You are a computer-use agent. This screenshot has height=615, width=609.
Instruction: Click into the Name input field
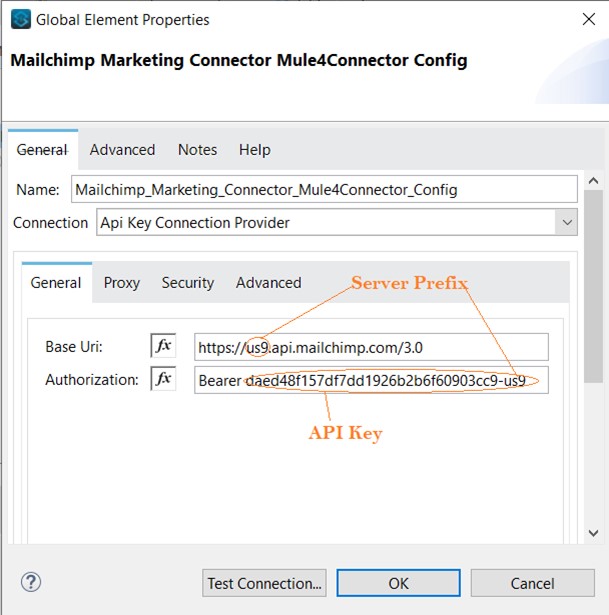pos(324,189)
